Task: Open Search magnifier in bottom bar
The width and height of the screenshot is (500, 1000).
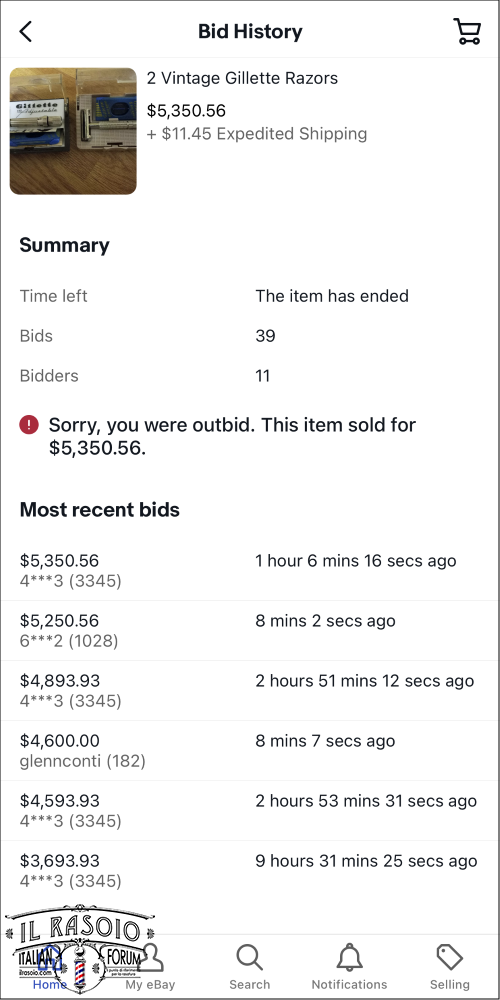Action: tap(249, 958)
